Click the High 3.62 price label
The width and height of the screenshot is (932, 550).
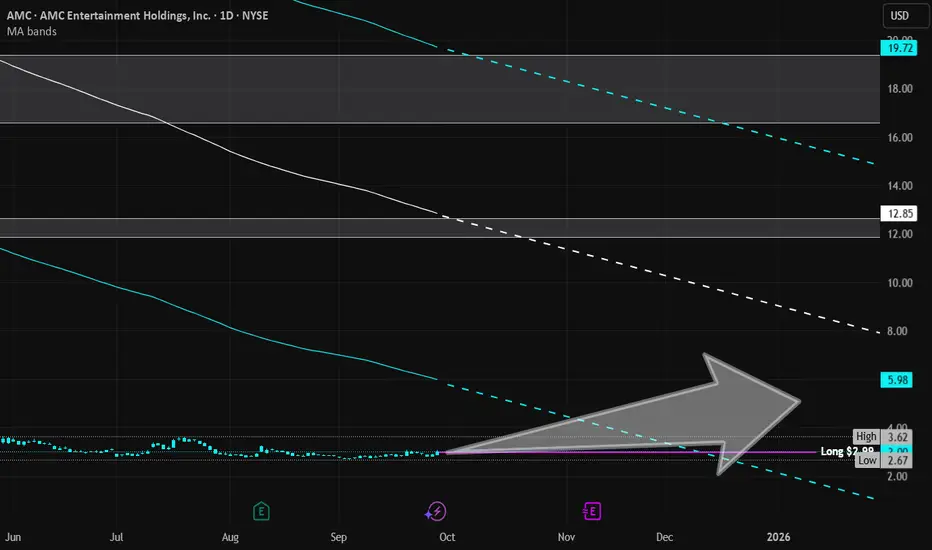pyautogui.click(x=882, y=436)
